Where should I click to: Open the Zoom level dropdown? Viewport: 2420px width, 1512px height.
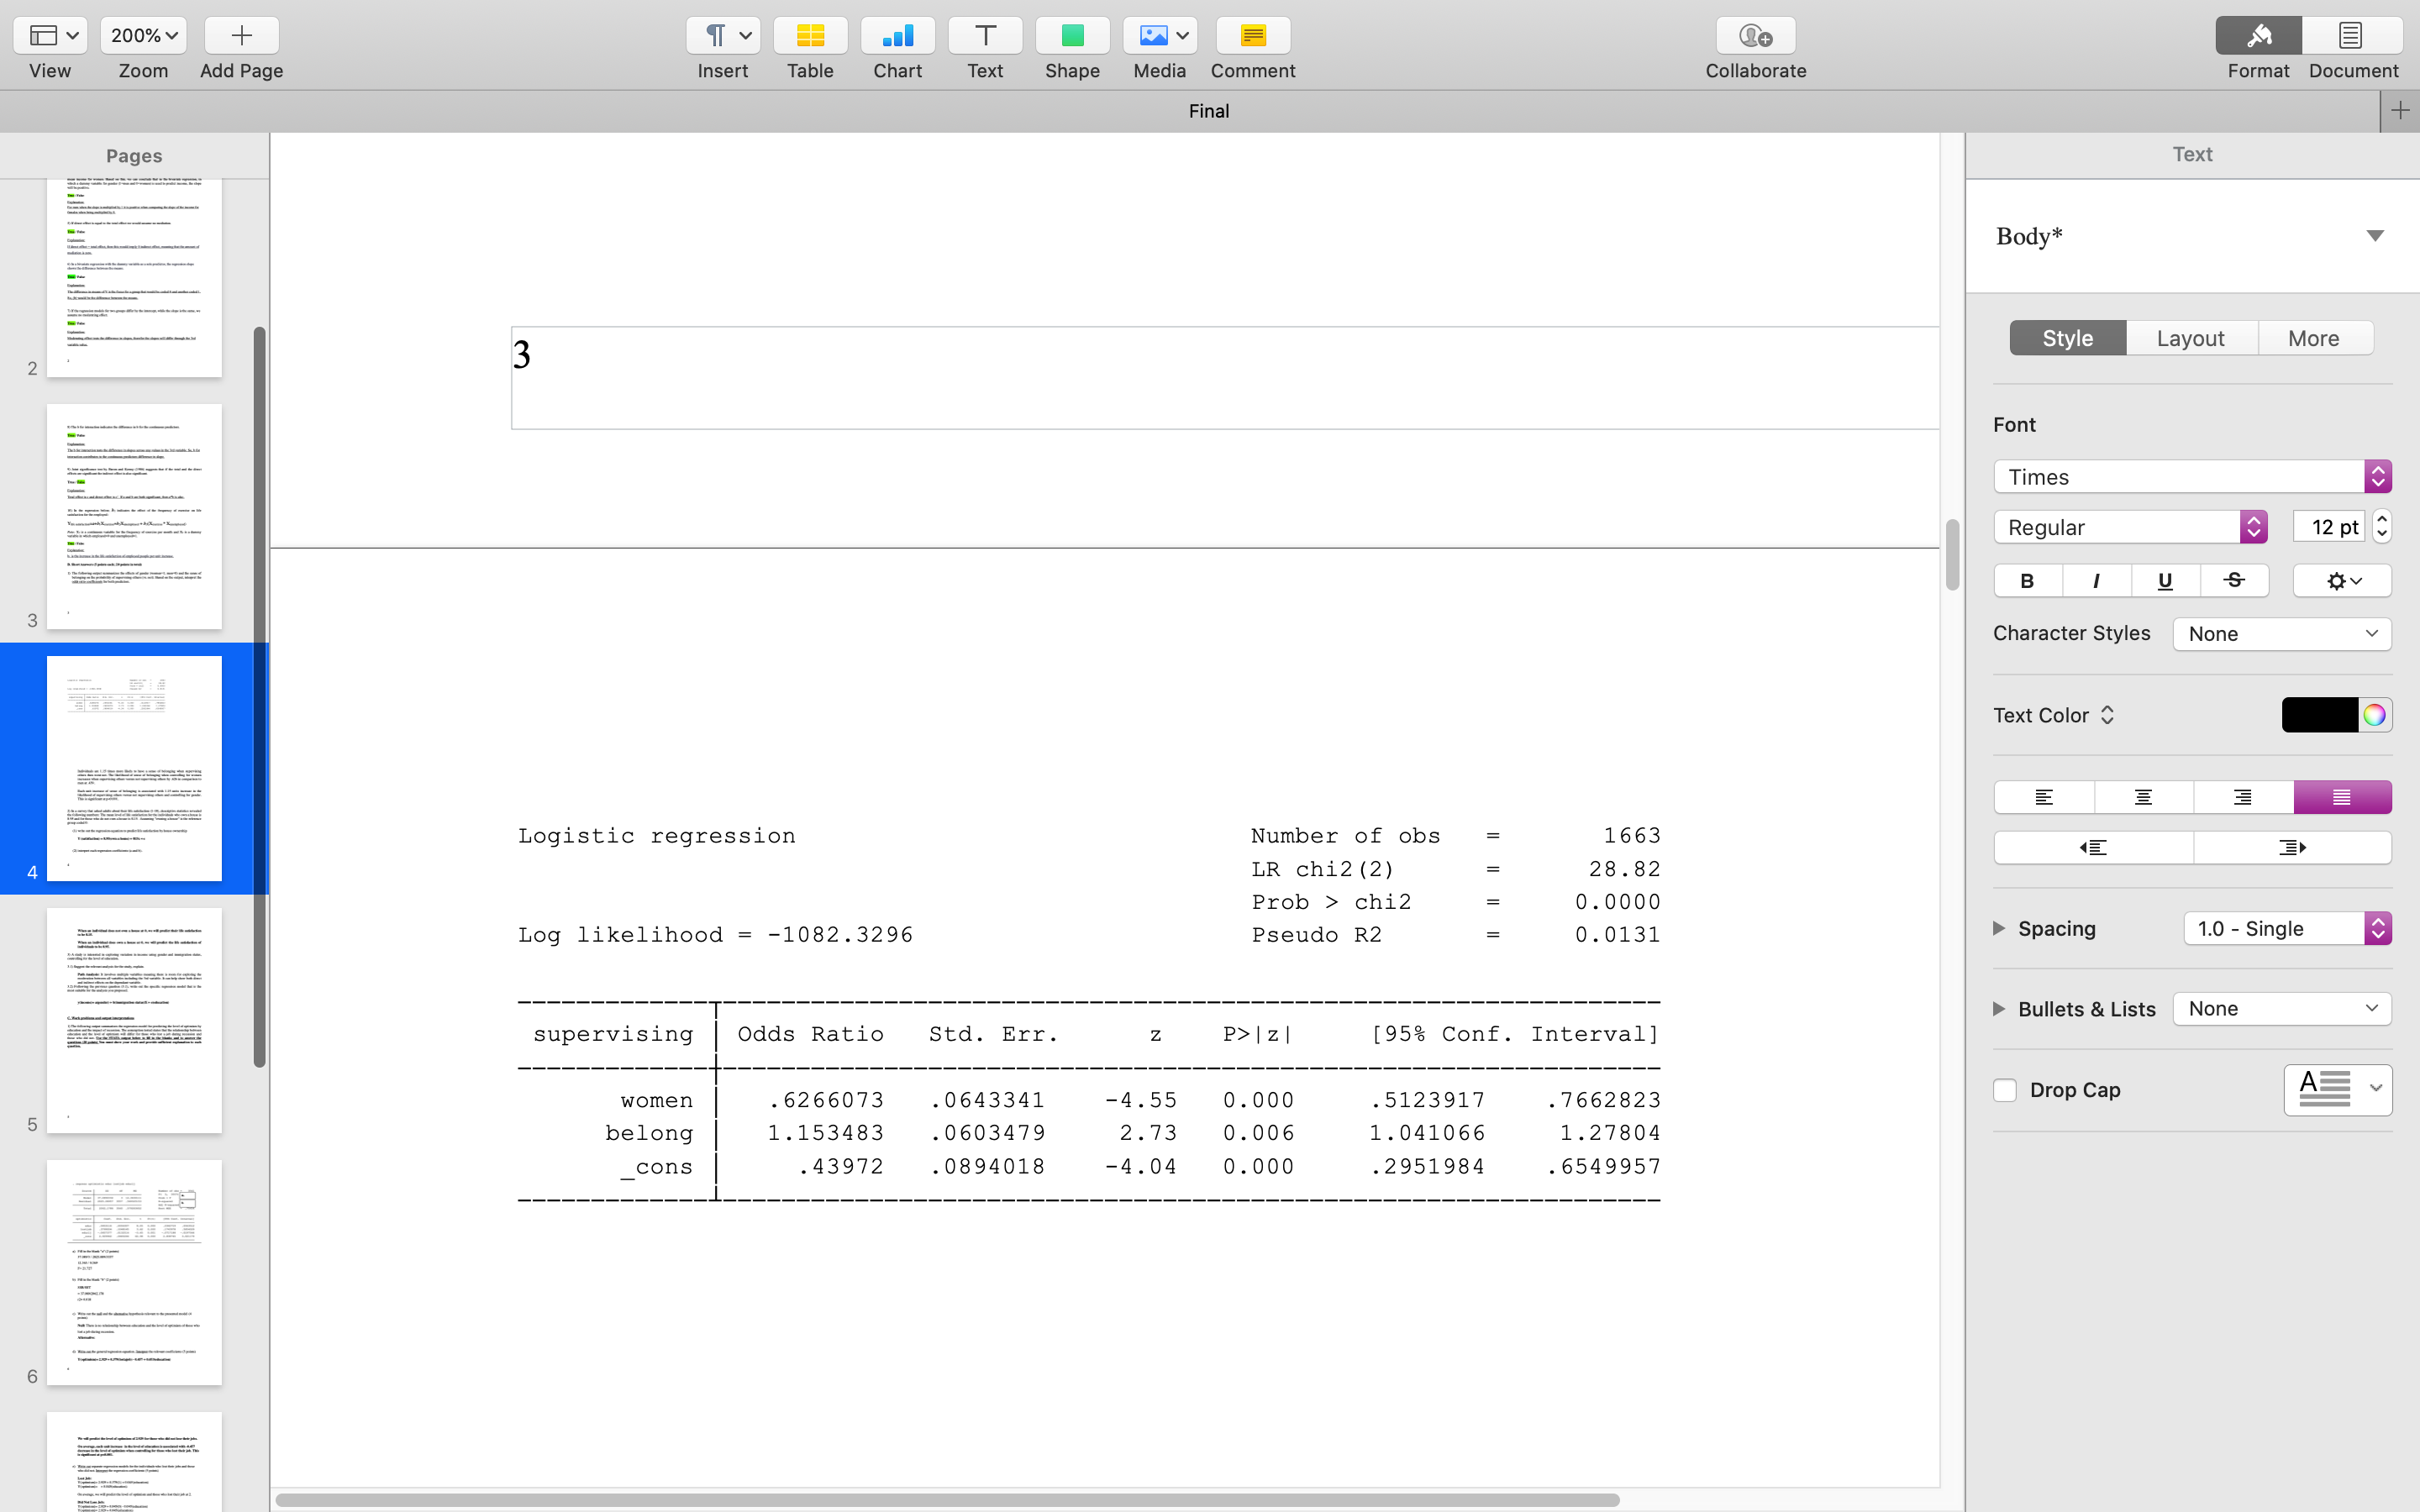pyautogui.click(x=144, y=36)
